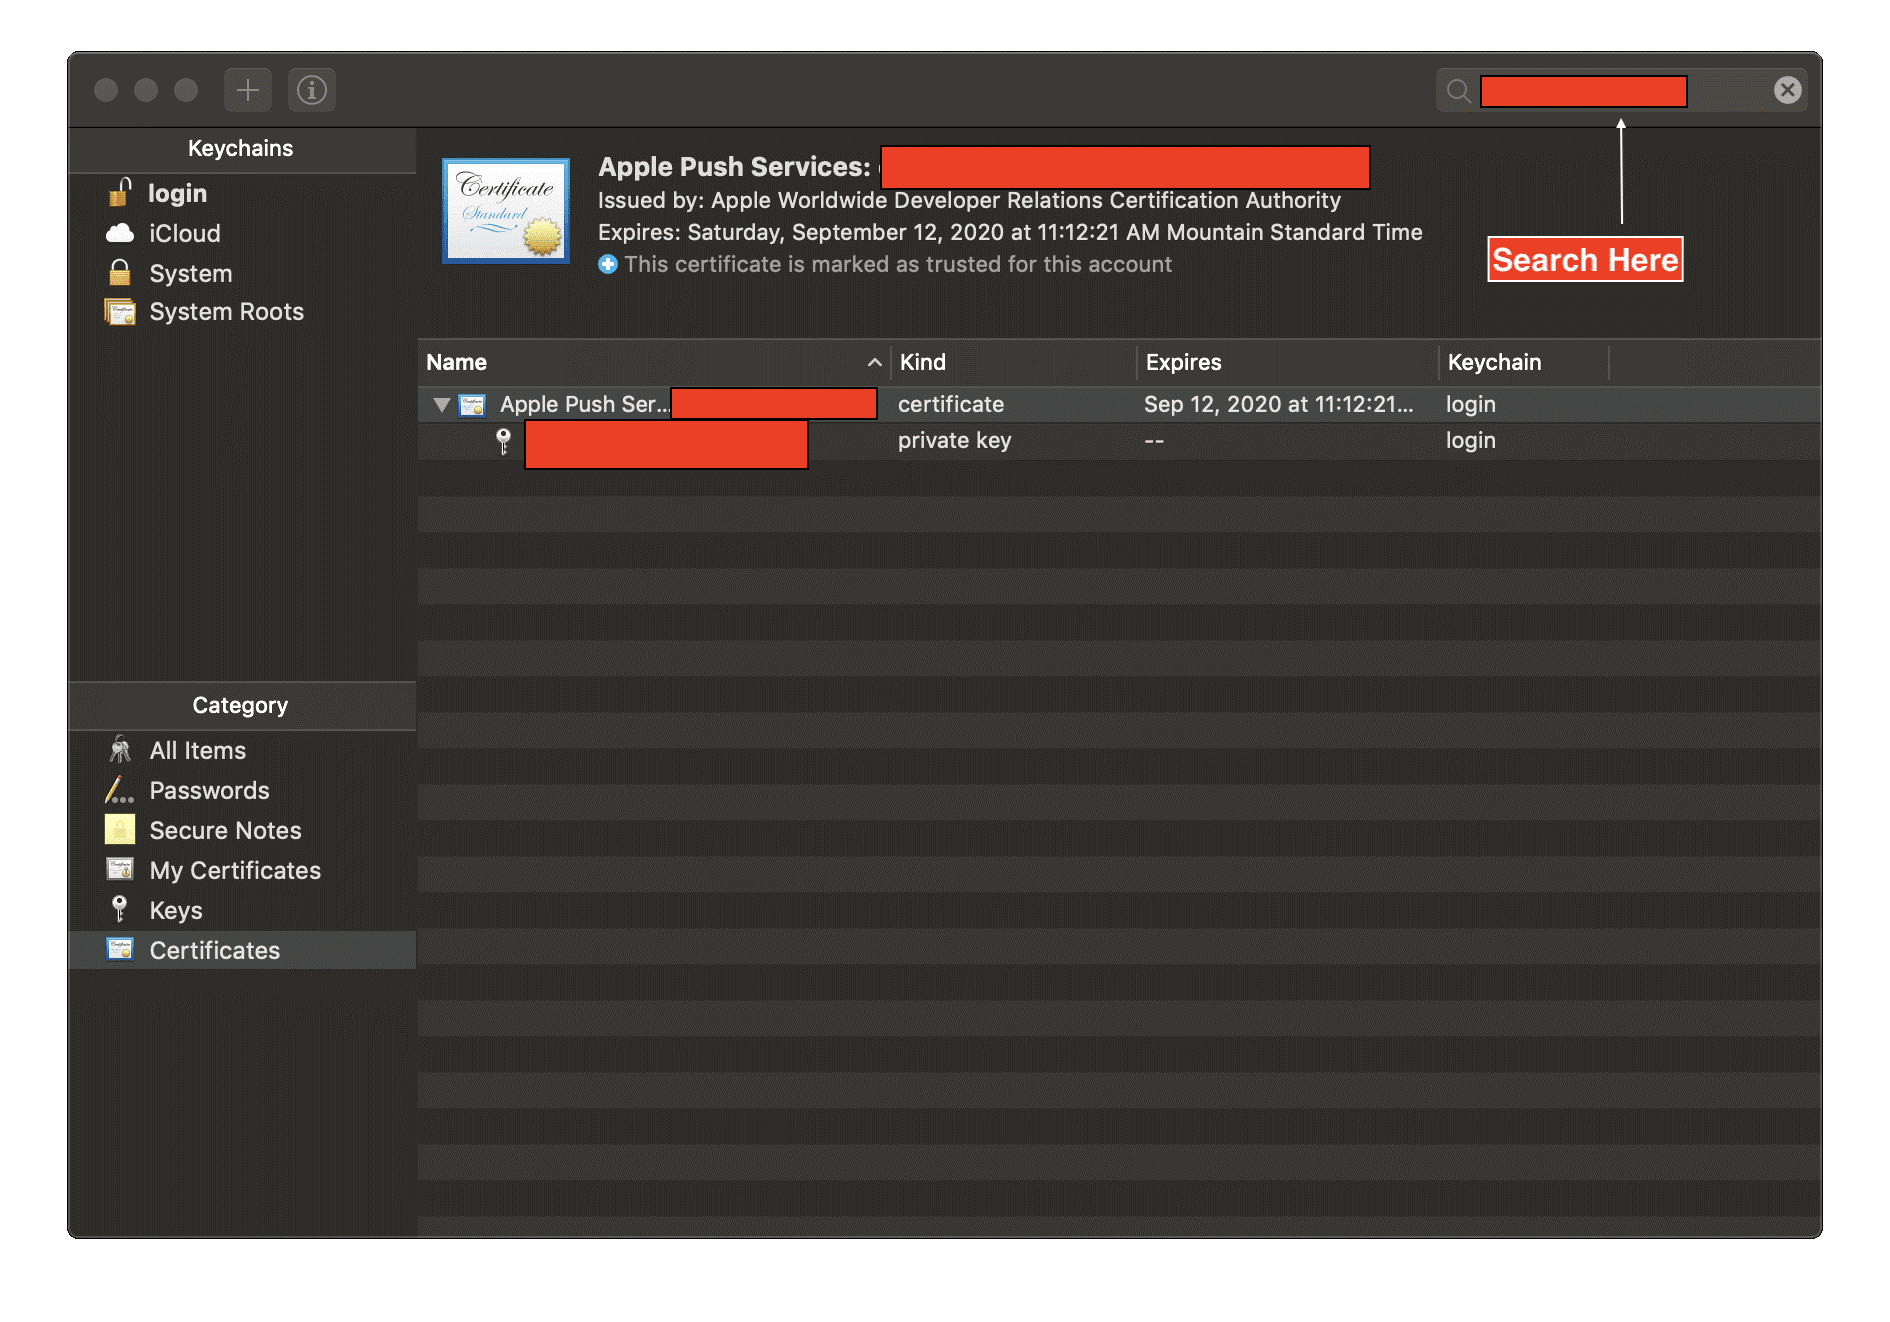
Task: Click the Expires column header
Action: (1184, 362)
